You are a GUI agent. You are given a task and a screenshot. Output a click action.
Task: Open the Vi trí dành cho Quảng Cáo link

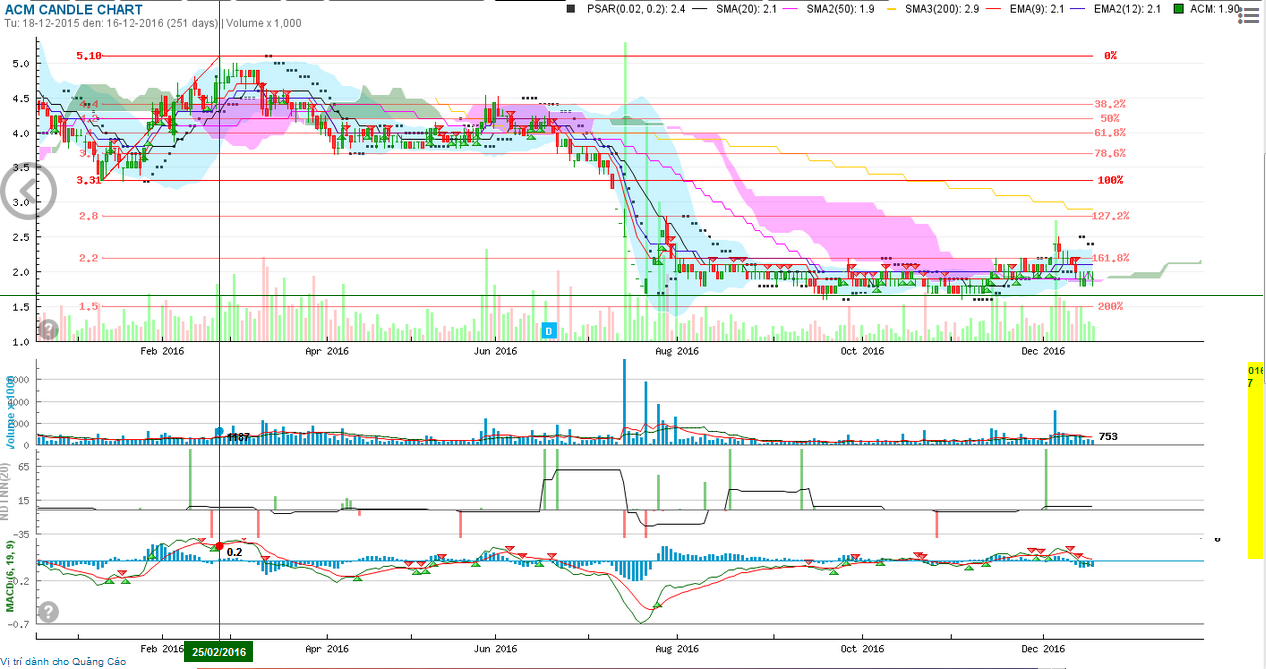coord(64,661)
